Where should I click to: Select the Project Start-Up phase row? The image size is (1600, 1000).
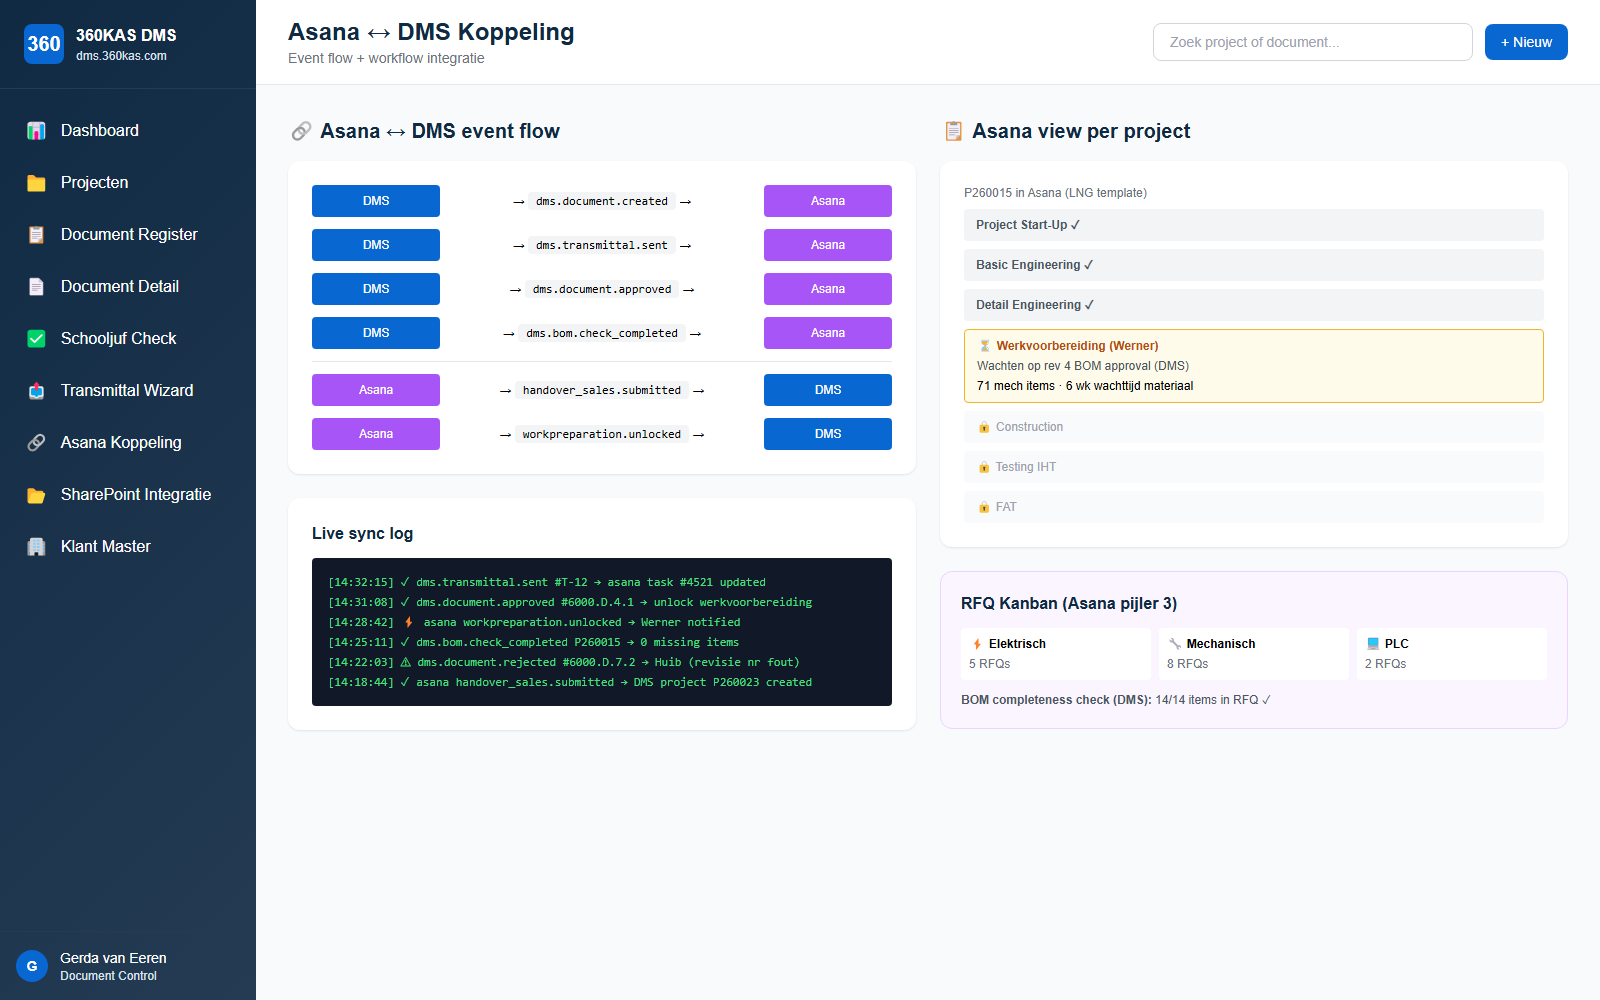coord(1254,225)
